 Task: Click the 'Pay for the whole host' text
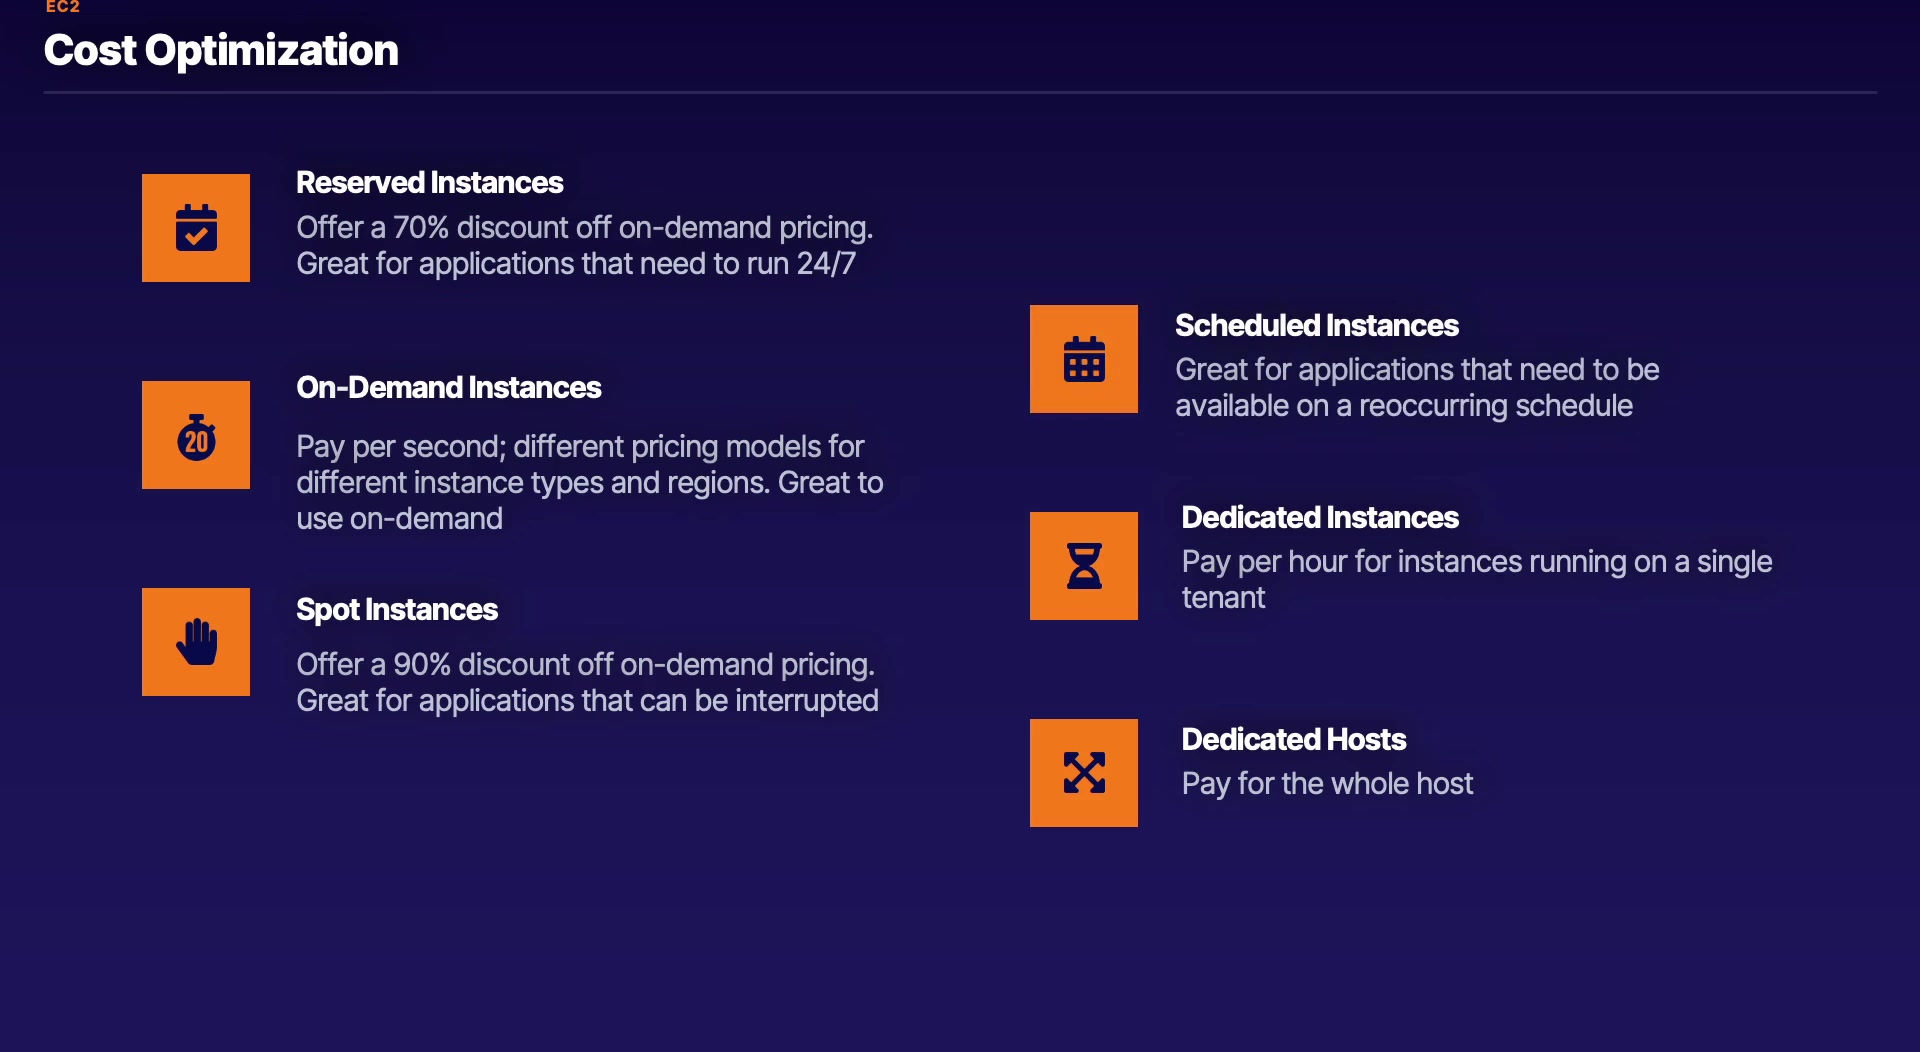point(1327,784)
